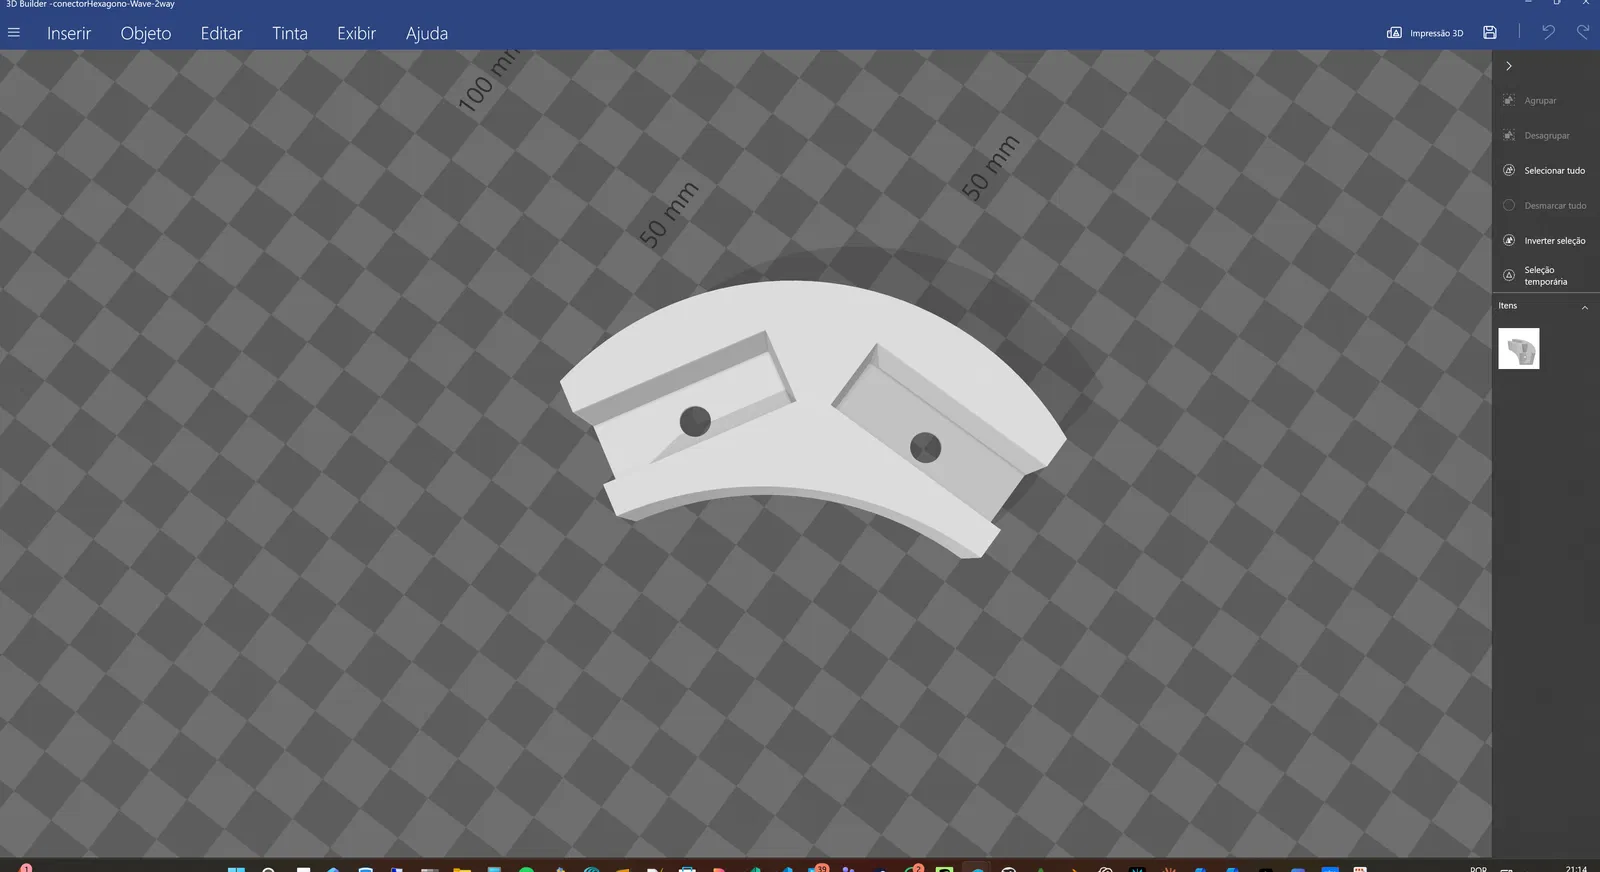Toggle Seleção temporária mode
This screenshot has width=1600, height=872.
(1535, 275)
